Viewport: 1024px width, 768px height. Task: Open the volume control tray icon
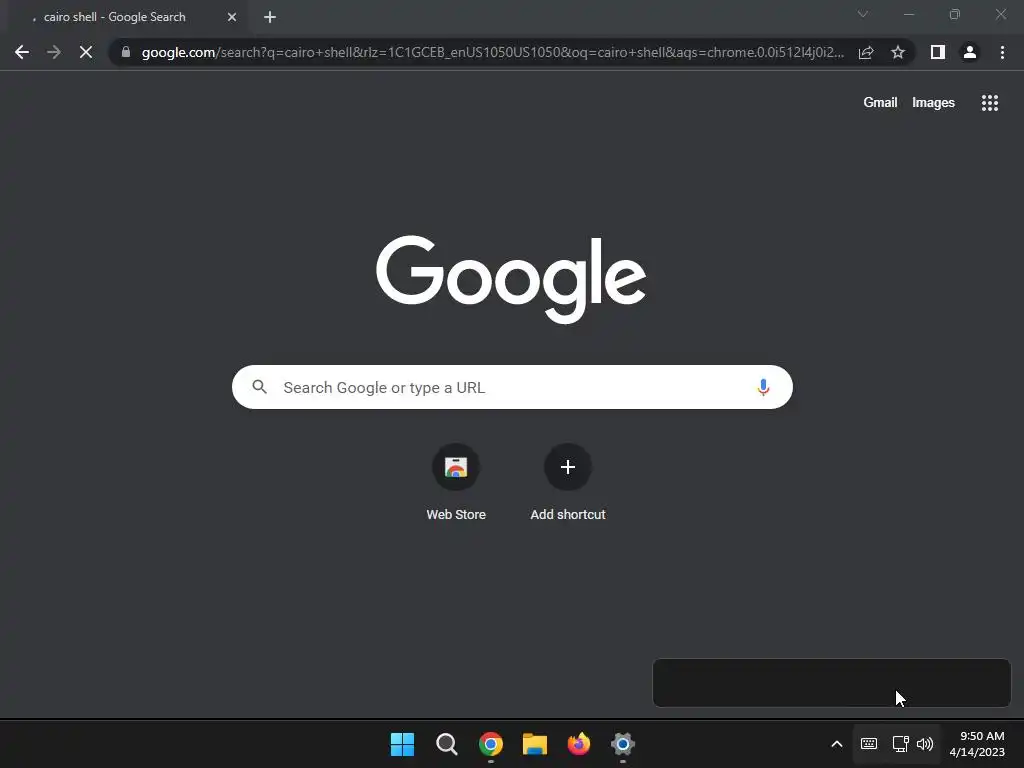[925, 744]
